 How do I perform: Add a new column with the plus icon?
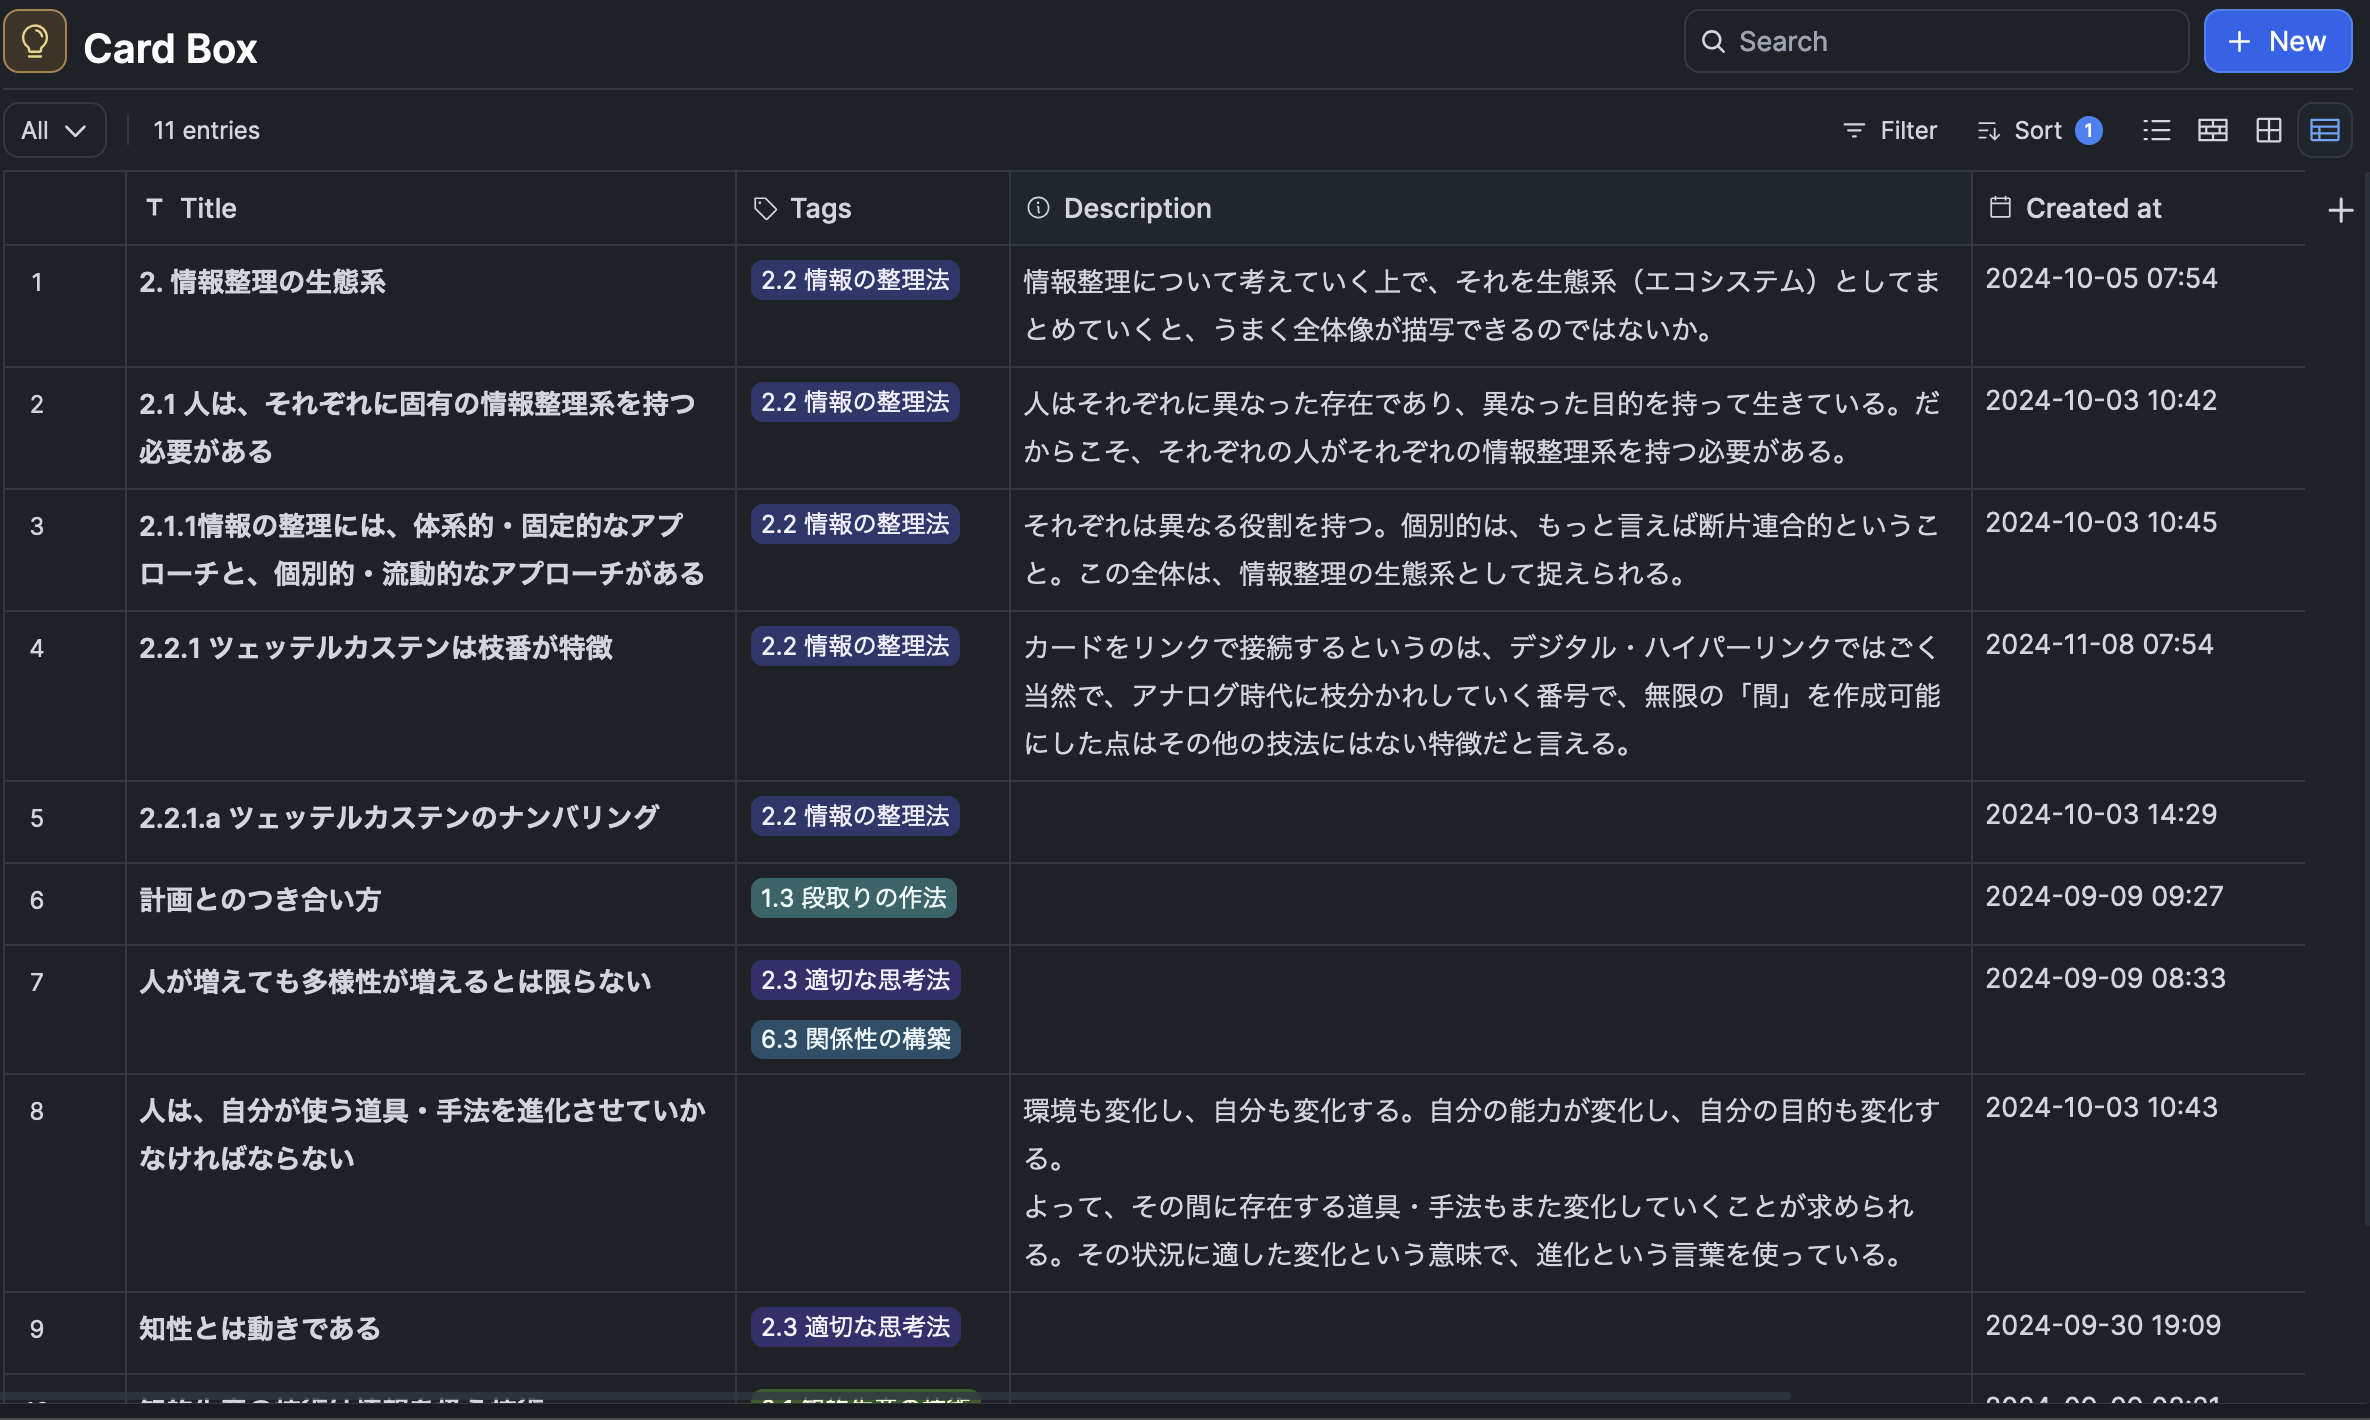(x=2343, y=208)
